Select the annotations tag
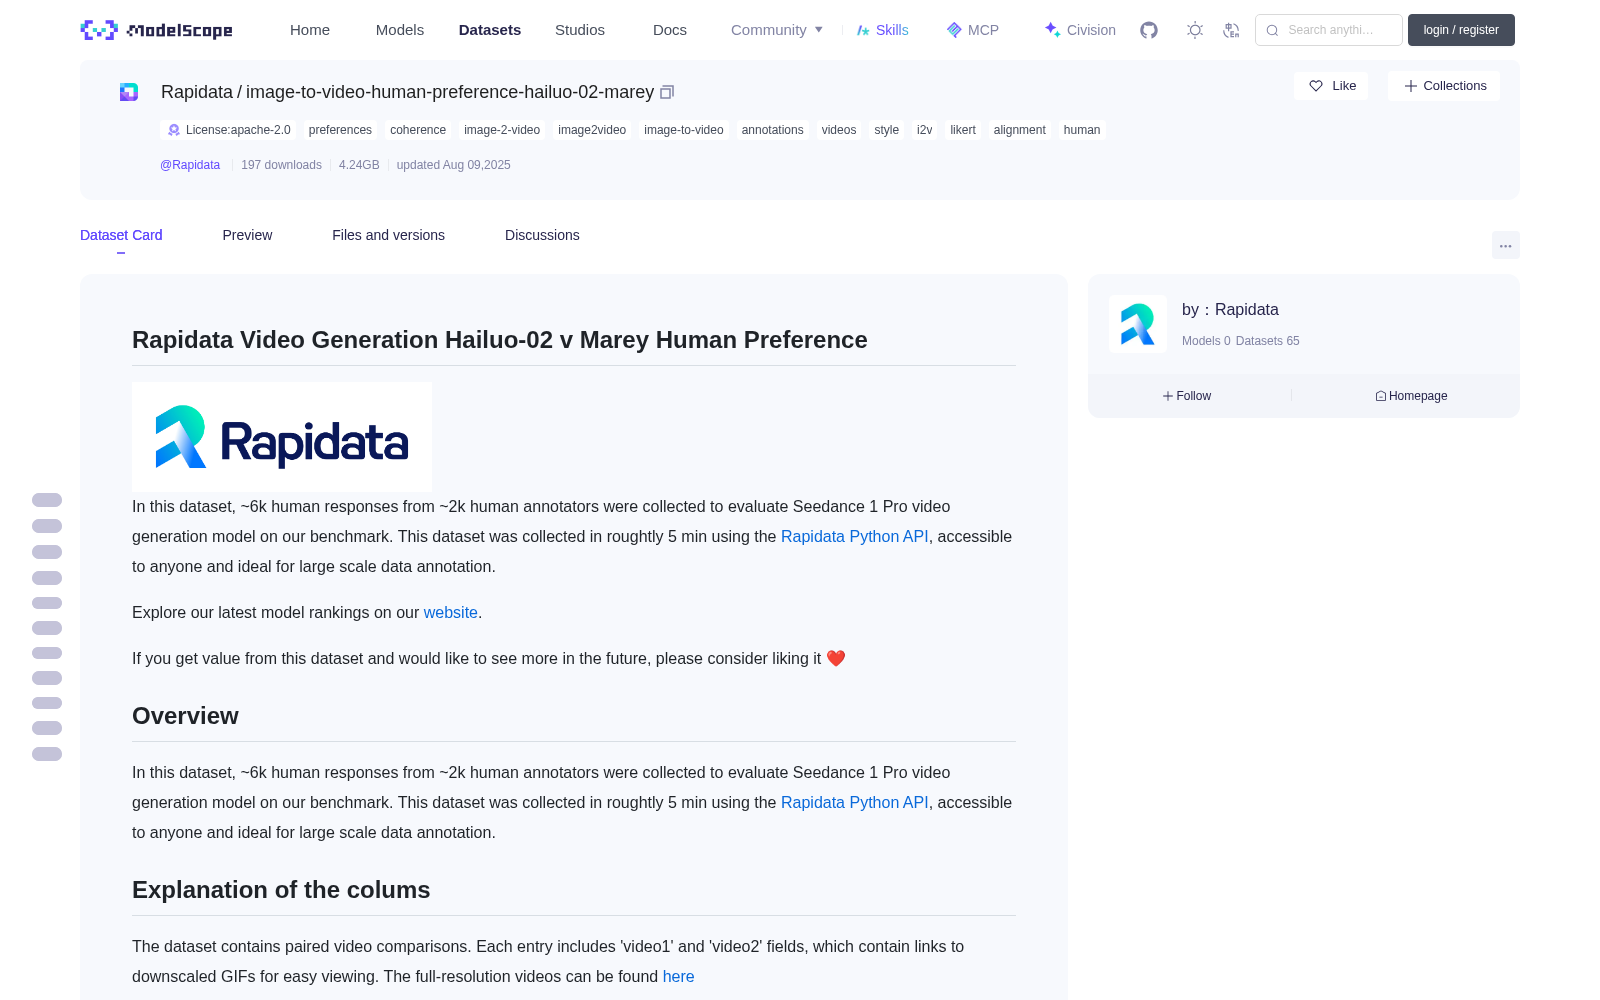The image size is (1600, 1000). pos(773,130)
